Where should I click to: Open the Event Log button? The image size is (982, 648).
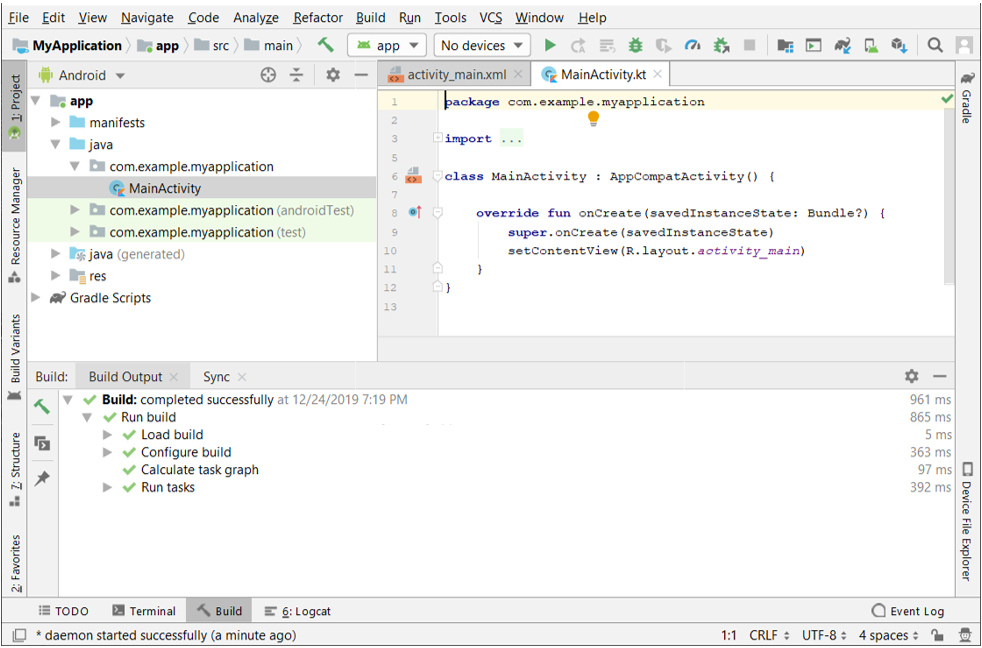pos(908,611)
